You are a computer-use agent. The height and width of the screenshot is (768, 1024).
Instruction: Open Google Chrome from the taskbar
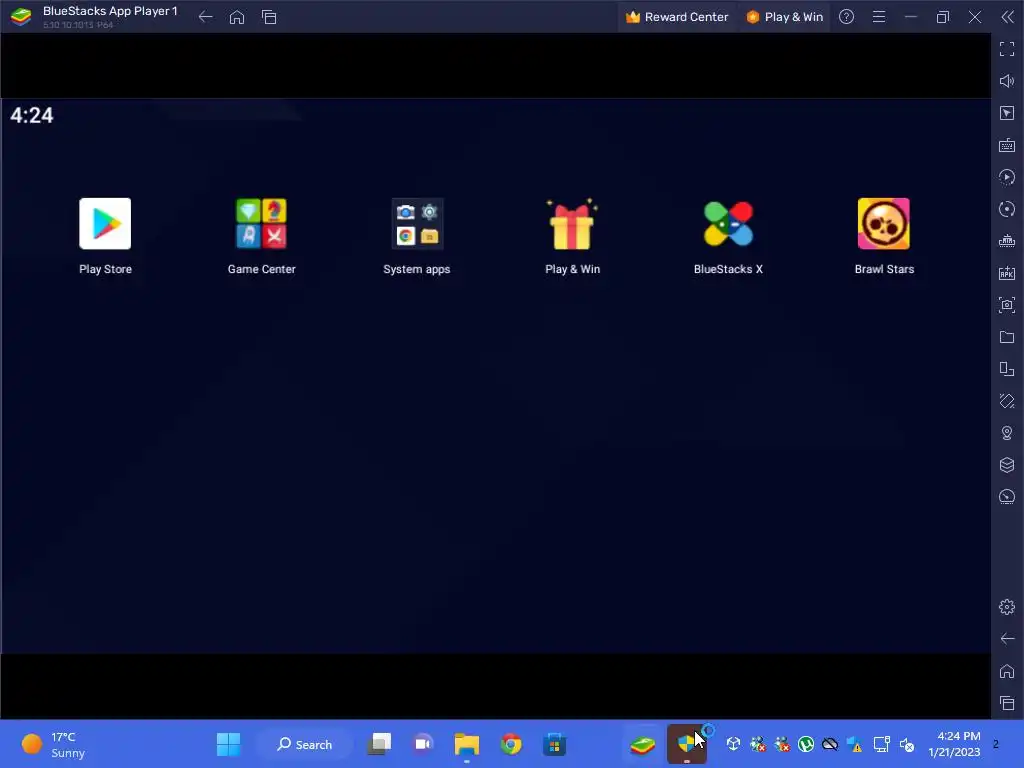pyautogui.click(x=511, y=744)
